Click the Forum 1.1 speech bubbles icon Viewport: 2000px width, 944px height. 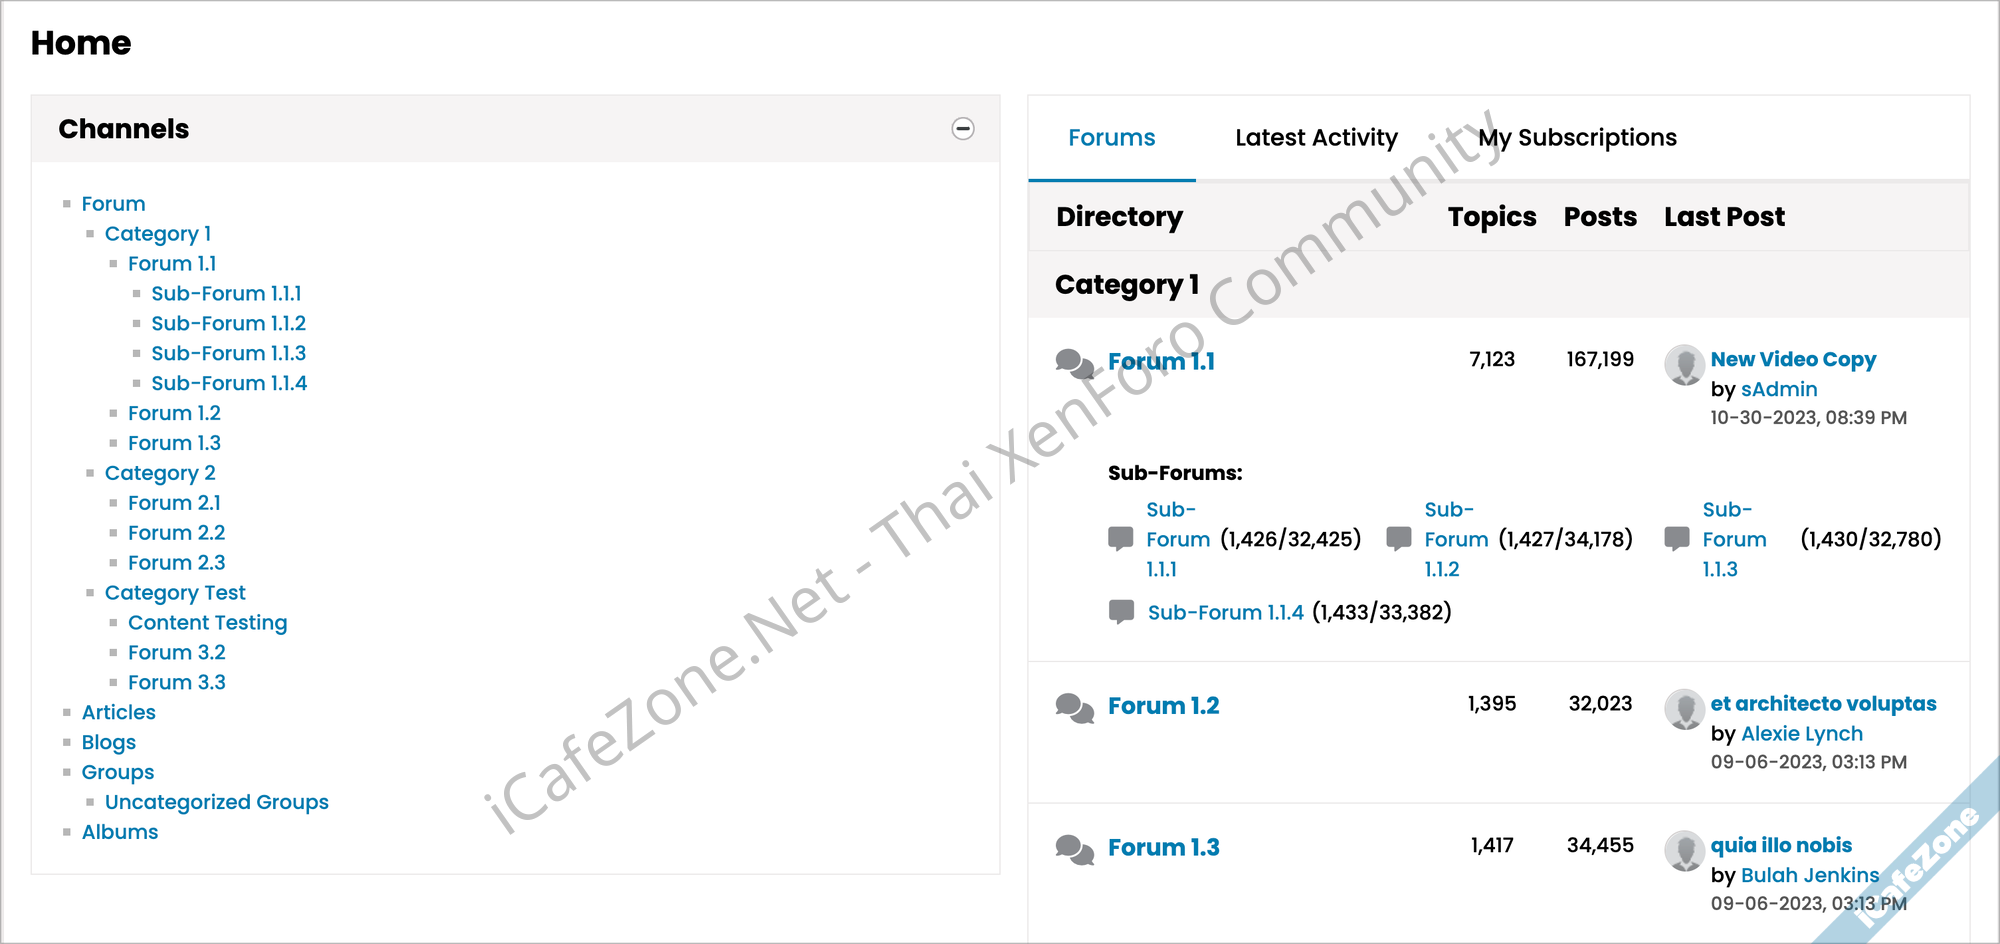(x=1074, y=363)
